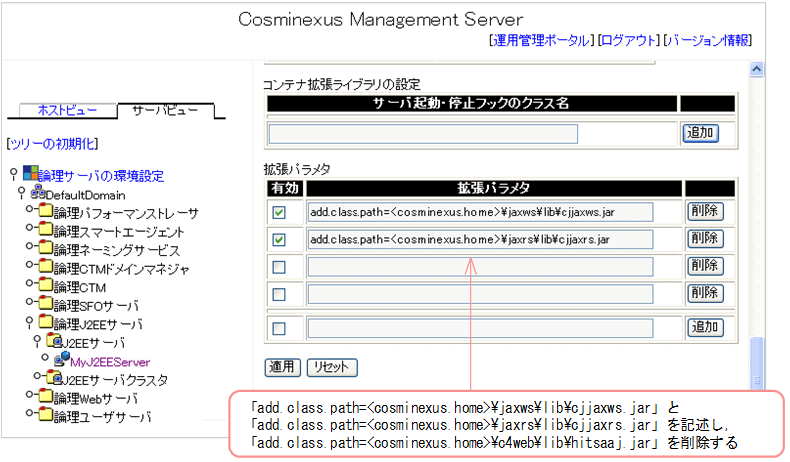Click 削除 on fourth parameter row

[x=705, y=293]
